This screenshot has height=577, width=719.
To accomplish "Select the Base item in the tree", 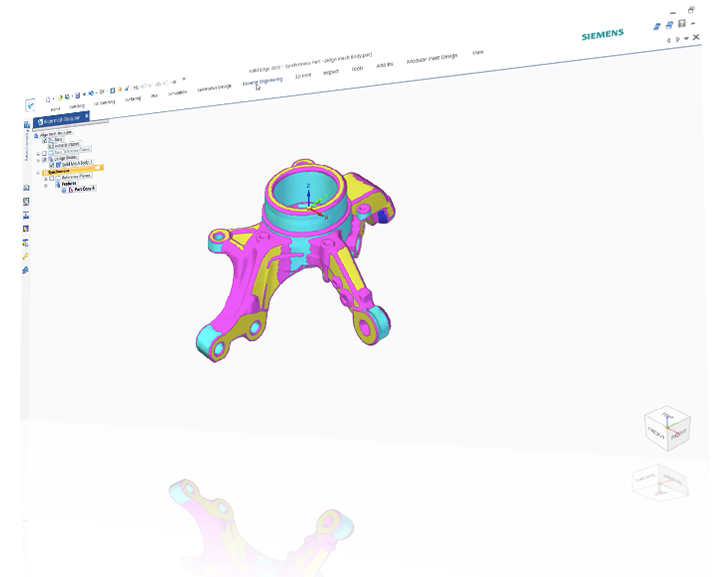I will pos(58,139).
